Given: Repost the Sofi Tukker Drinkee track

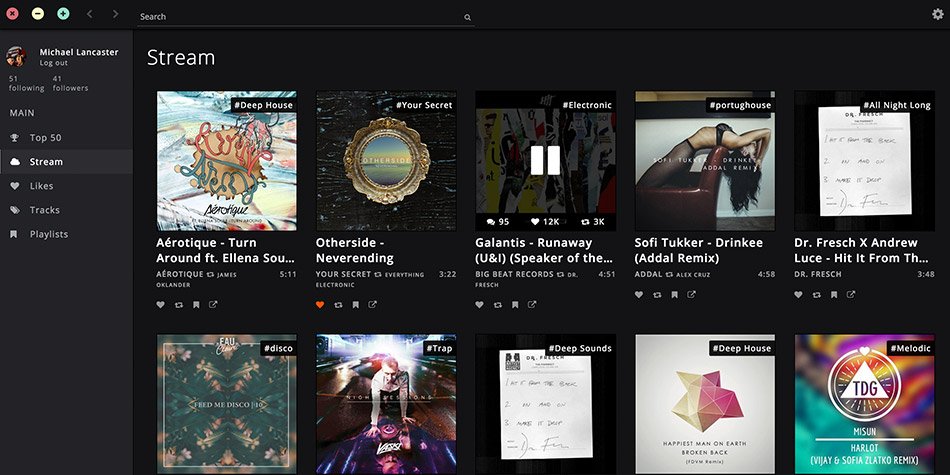Looking at the screenshot, I should [657, 295].
